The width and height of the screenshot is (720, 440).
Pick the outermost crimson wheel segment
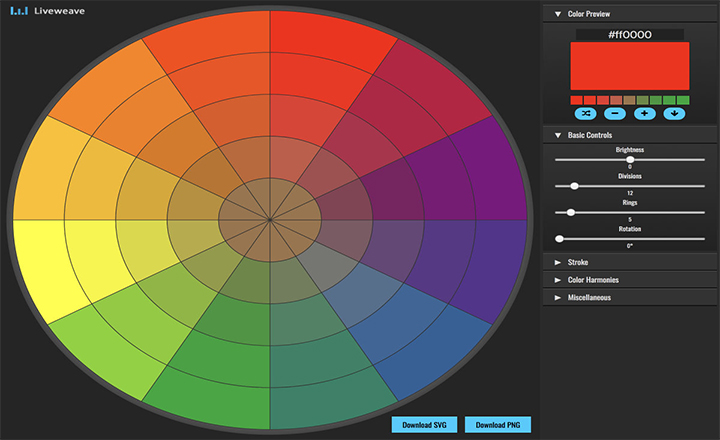436,87
